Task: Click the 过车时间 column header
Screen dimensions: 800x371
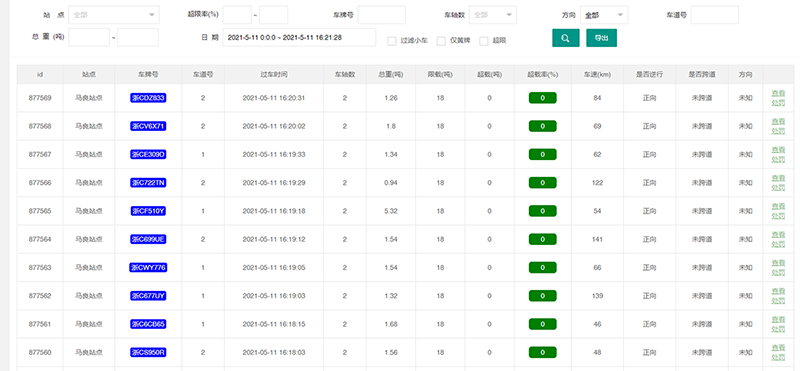Action: click(x=274, y=75)
